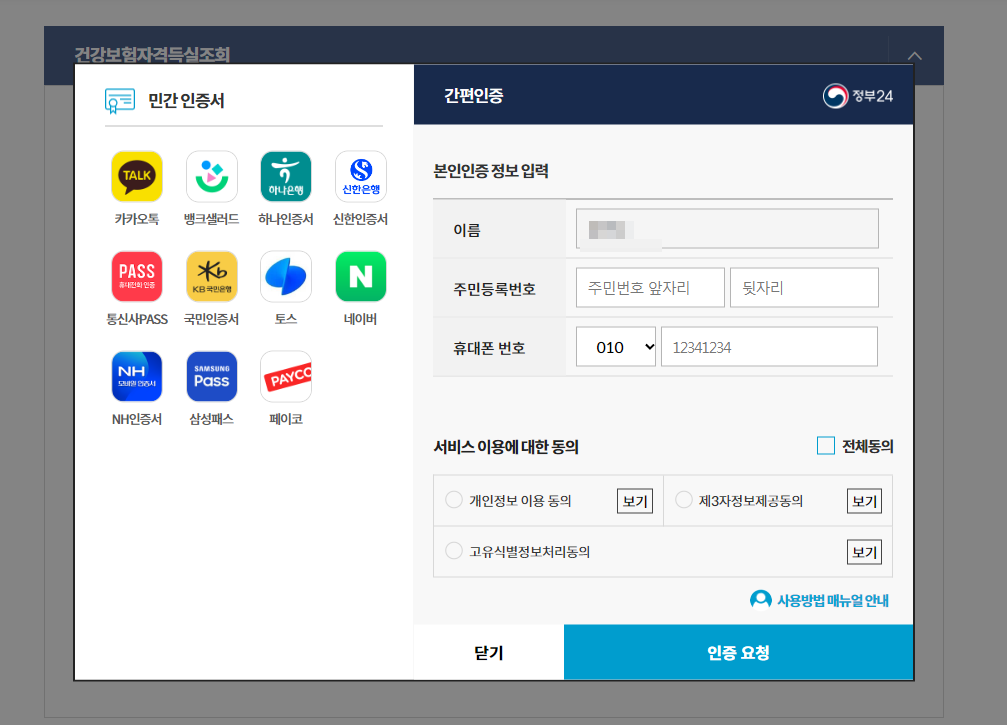
Task: View 개인정보 이용 동의 details with 보기
Action: [635, 501]
